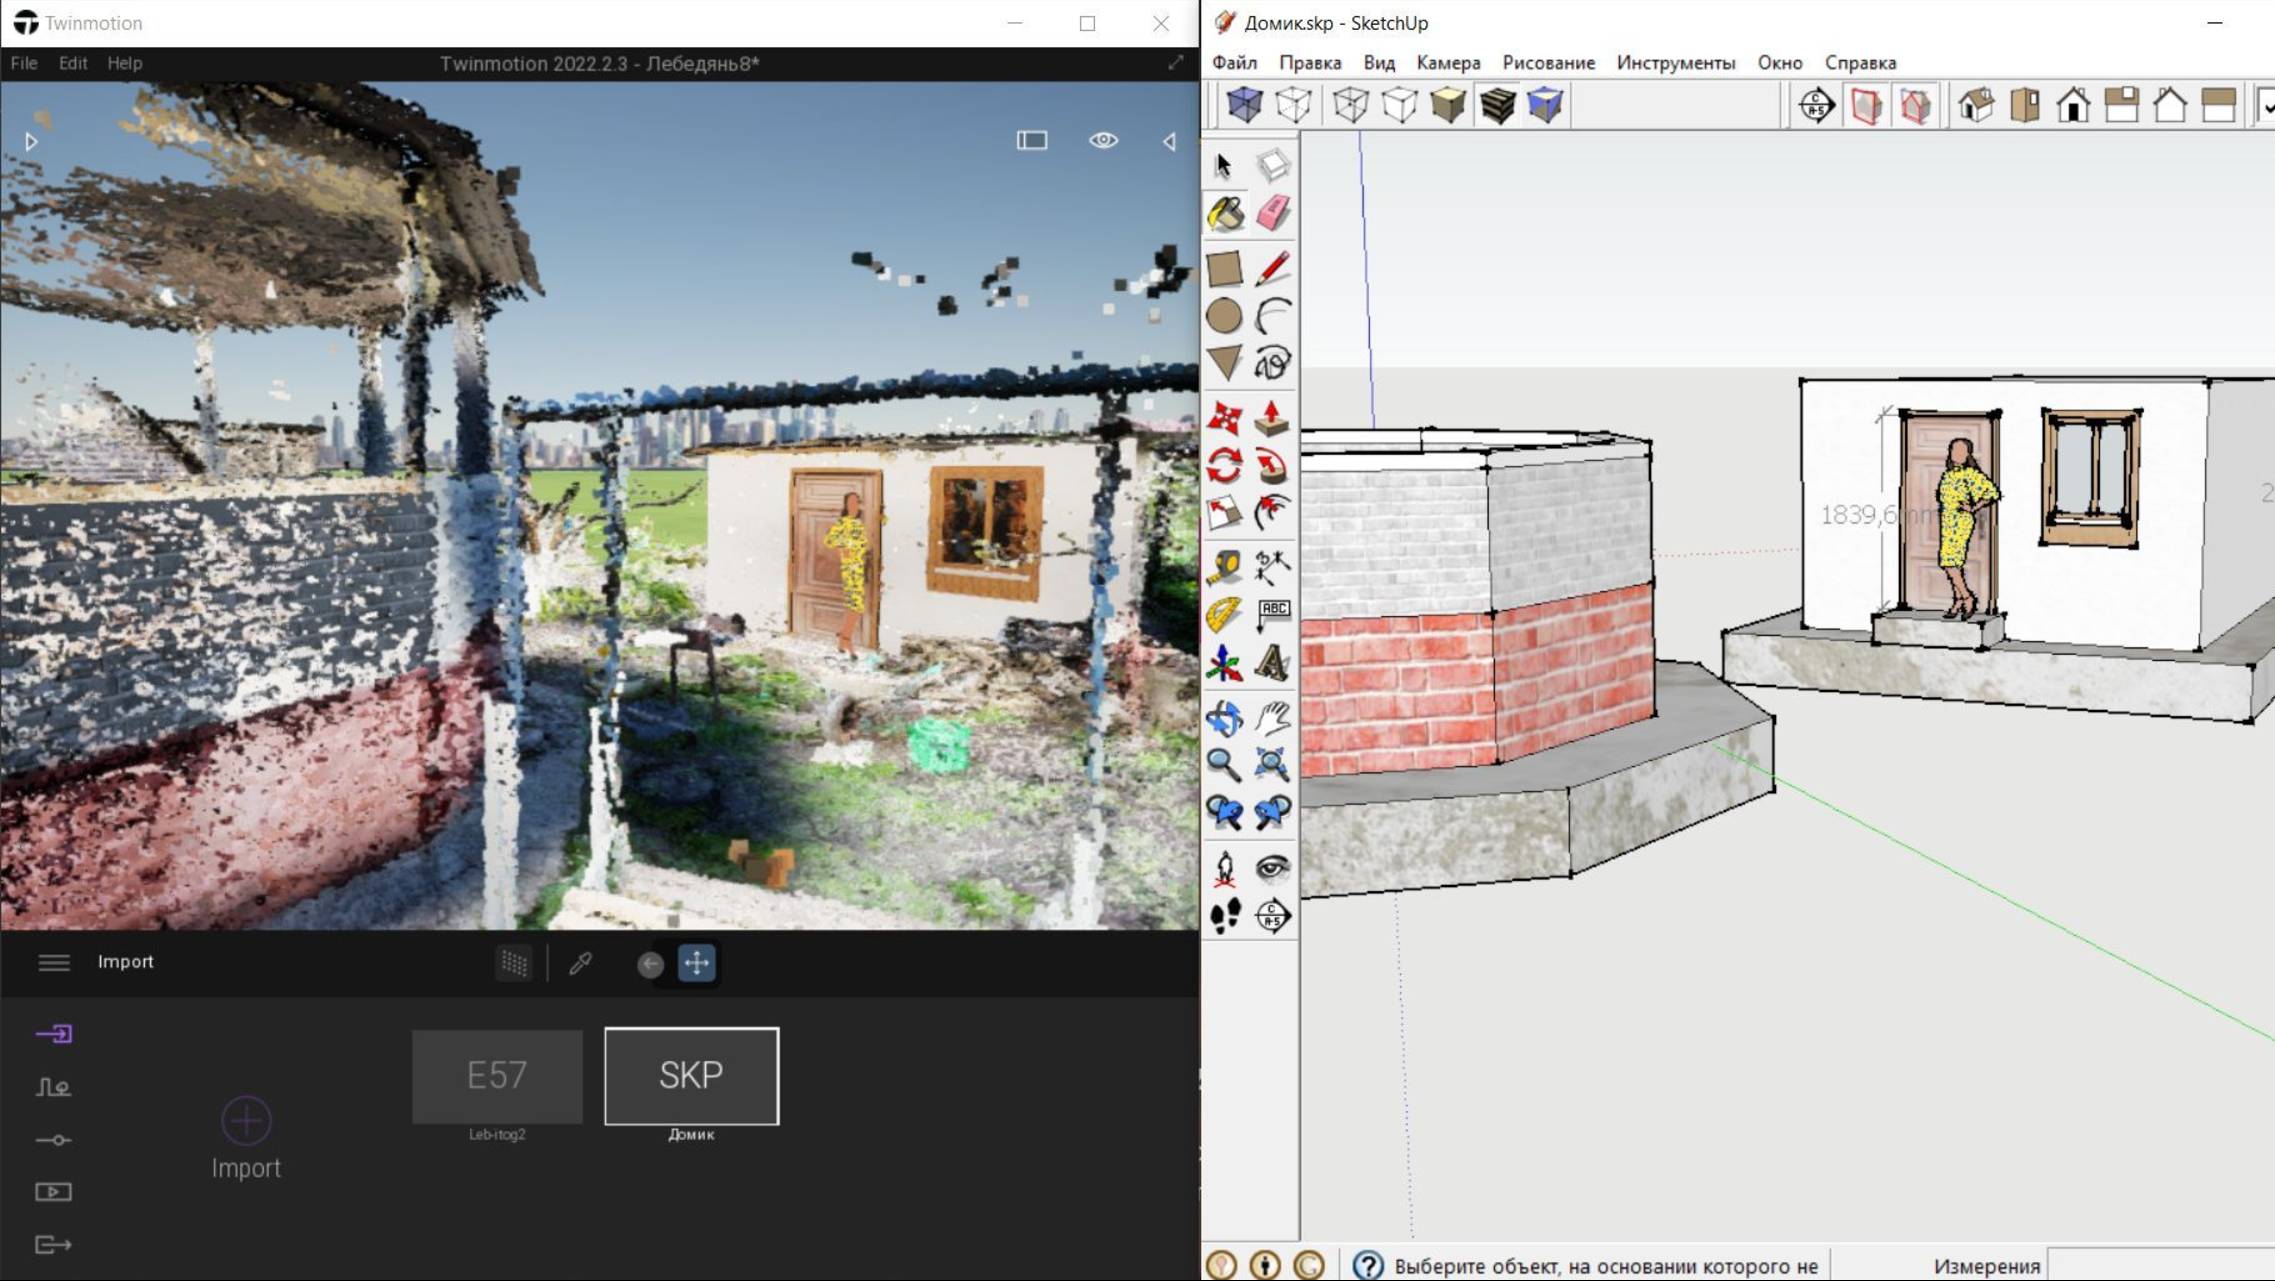This screenshot has height=1281, width=2275.
Task: Click the Import plus button
Action: 246,1120
